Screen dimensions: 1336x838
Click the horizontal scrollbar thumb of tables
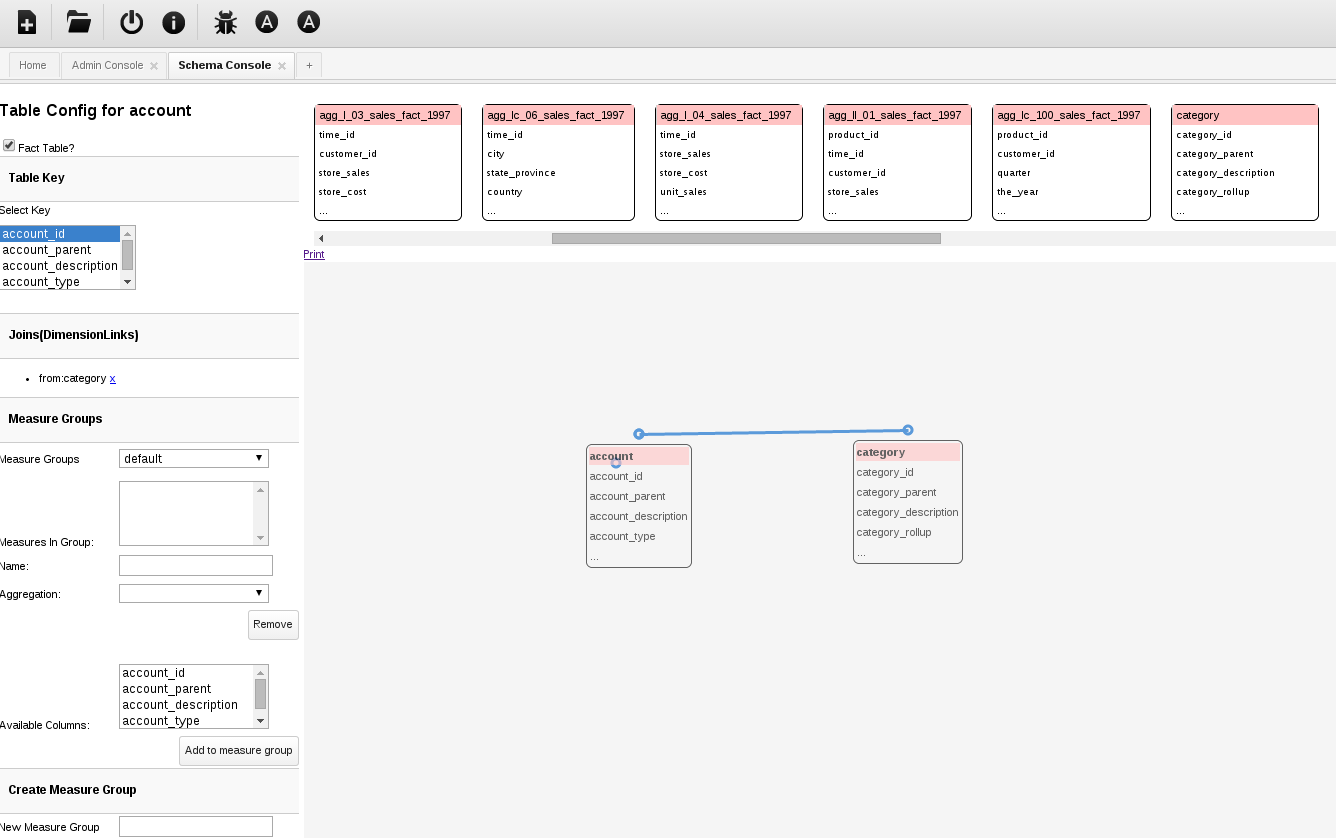click(x=746, y=238)
